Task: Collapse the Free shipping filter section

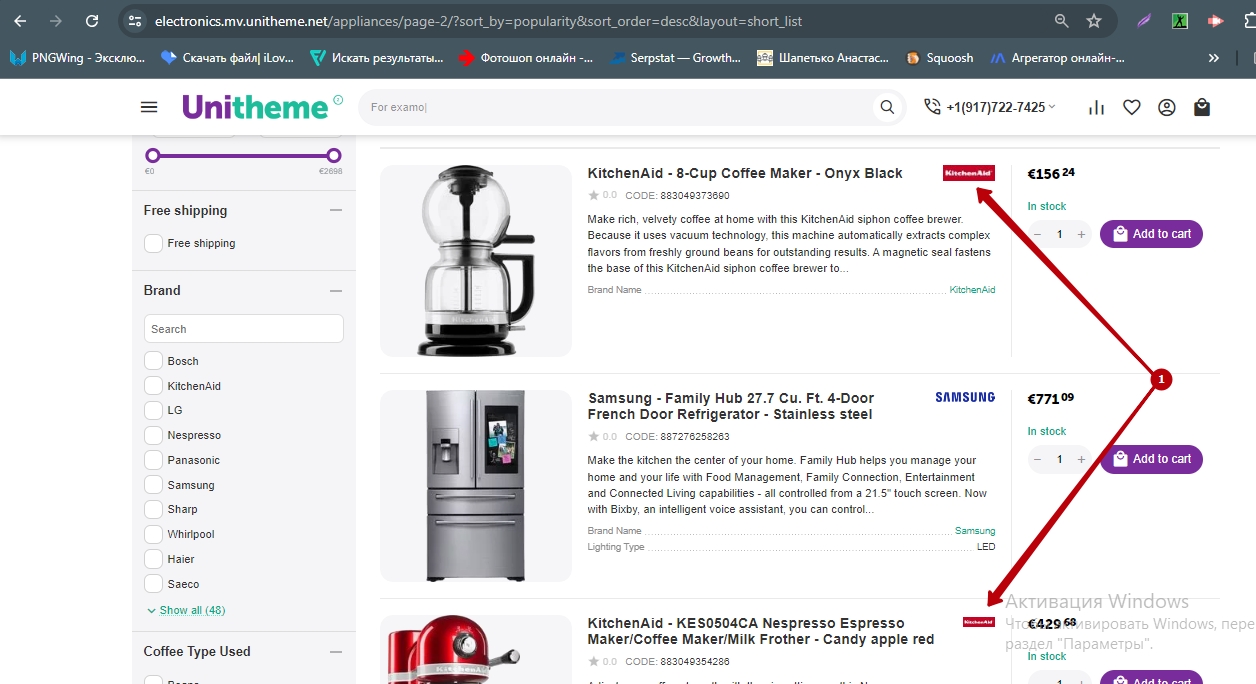Action: [336, 210]
